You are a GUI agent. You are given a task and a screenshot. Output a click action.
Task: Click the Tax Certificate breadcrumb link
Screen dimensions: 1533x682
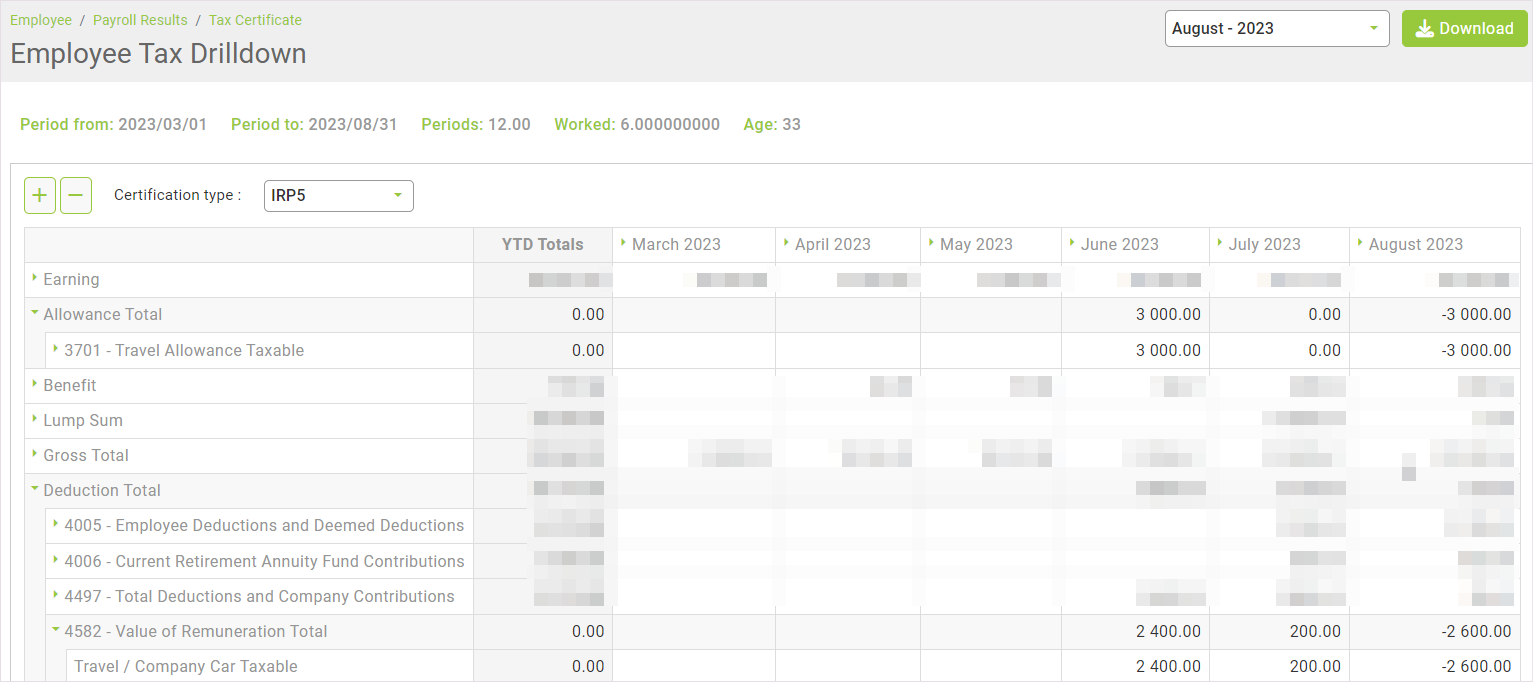click(x=255, y=20)
